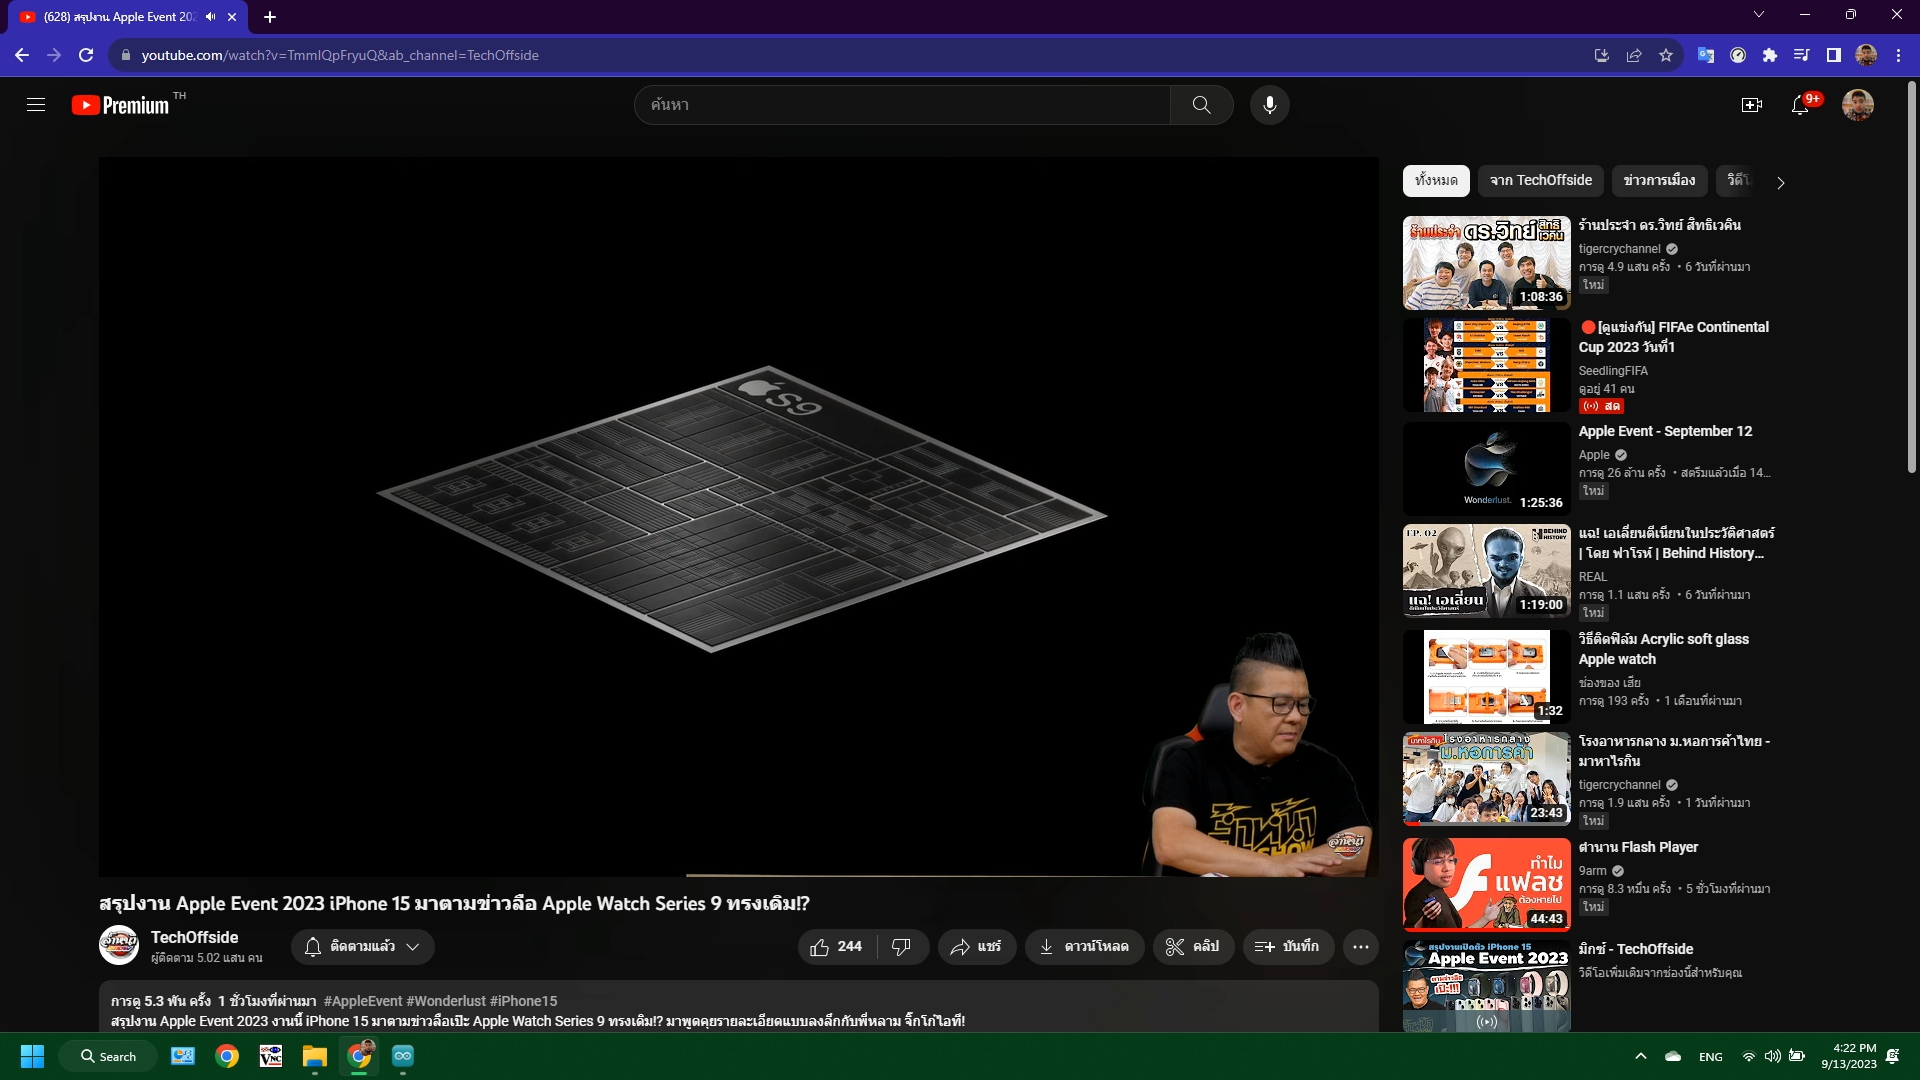
Task: Bookmark this page with star icon
Action: click(1665, 55)
